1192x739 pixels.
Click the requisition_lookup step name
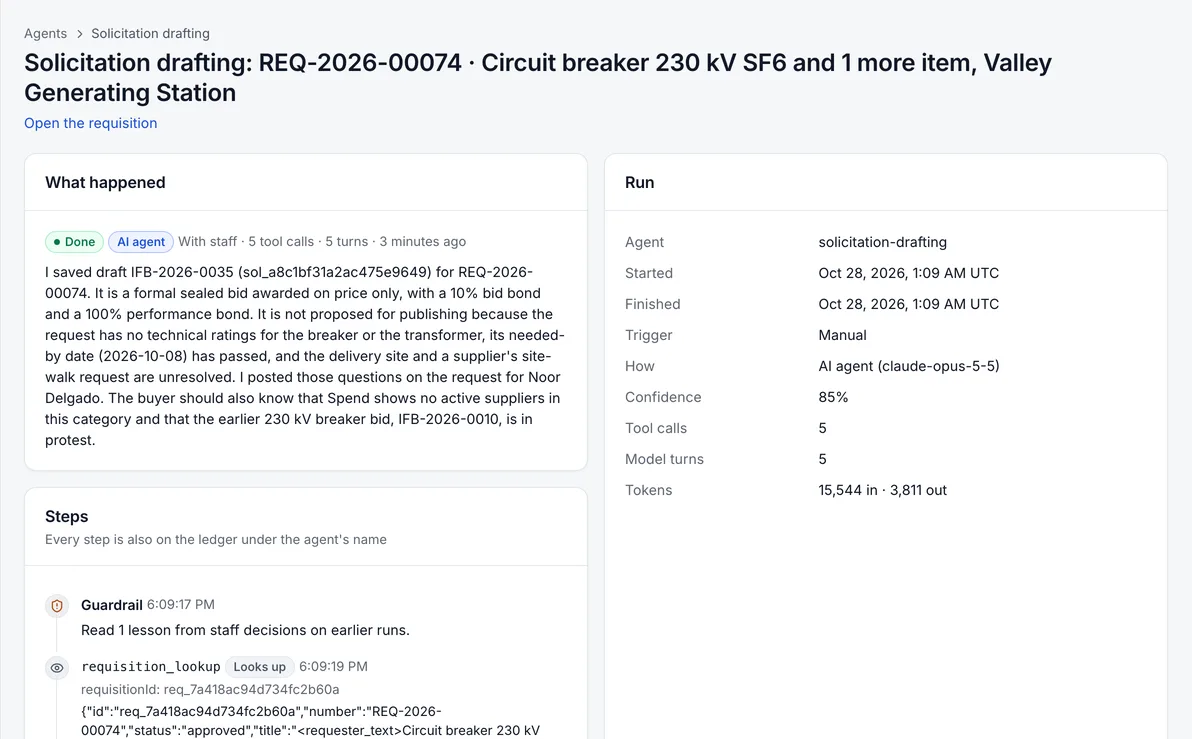coord(151,667)
